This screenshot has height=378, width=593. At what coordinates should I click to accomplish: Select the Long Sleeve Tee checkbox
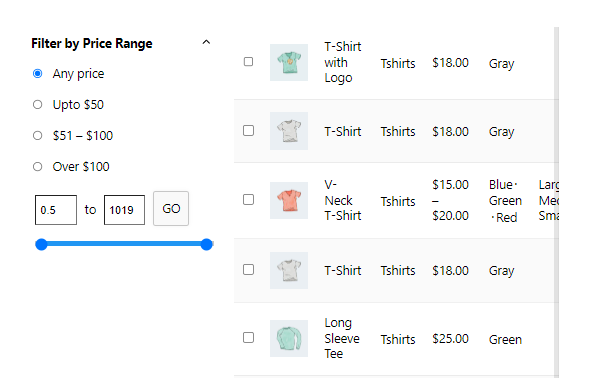click(x=248, y=338)
